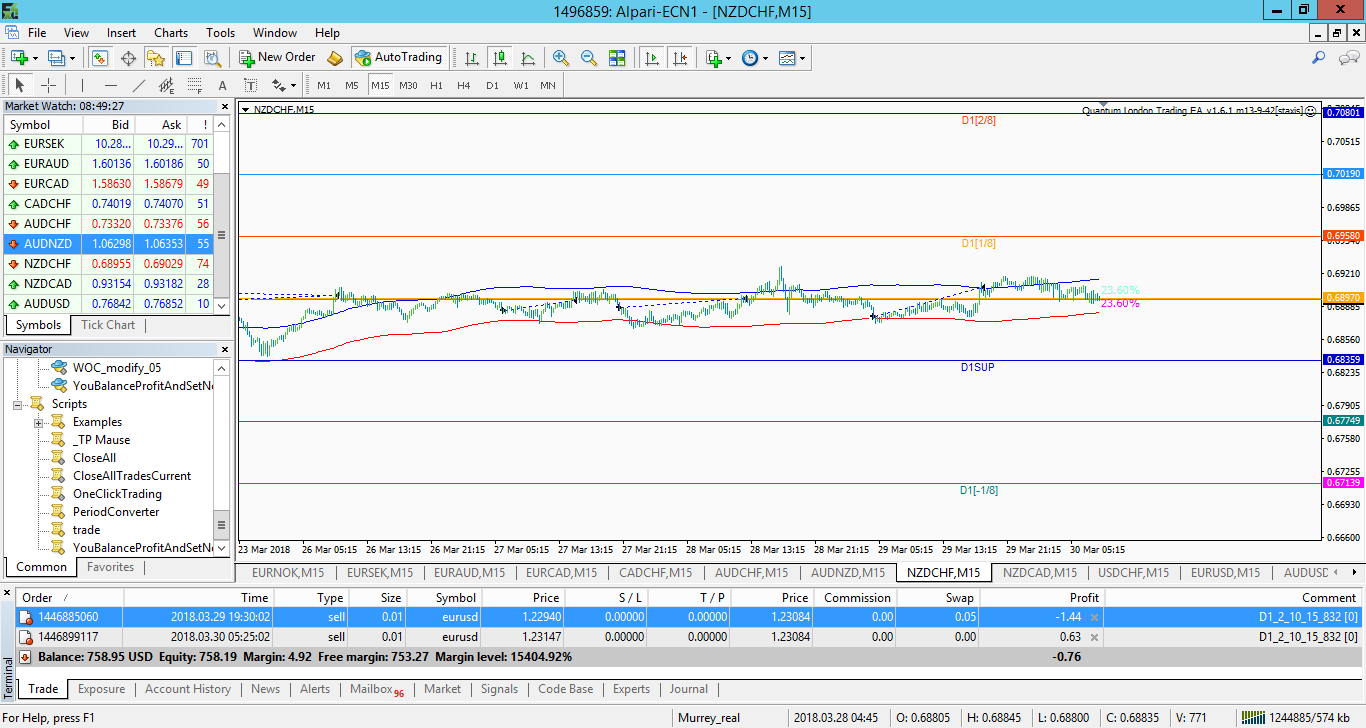Tile chart windows with the grid icon
The image size is (1366, 728).
[616, 58]
